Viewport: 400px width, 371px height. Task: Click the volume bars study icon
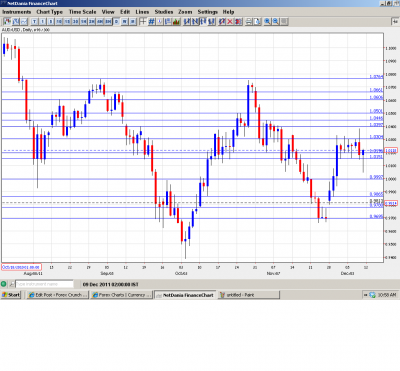click(x=176, y=22)
